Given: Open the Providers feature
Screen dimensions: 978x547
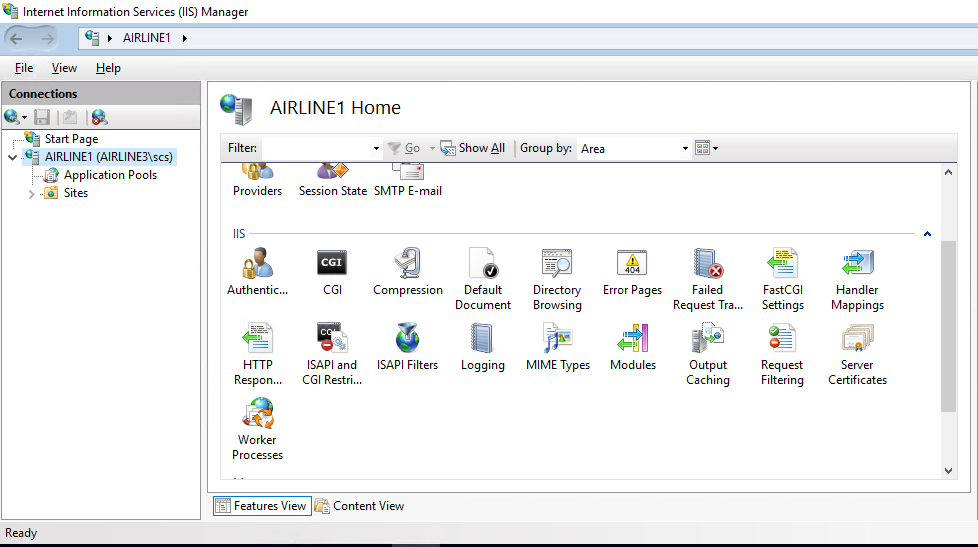Looking at the screenshot, I should pos(258,180).
